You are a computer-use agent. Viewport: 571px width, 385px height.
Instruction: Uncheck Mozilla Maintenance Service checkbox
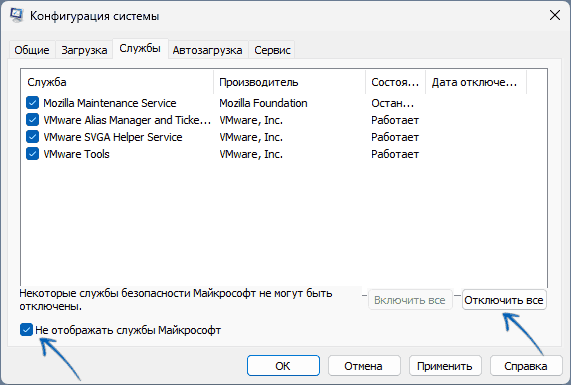click(32, 103)
